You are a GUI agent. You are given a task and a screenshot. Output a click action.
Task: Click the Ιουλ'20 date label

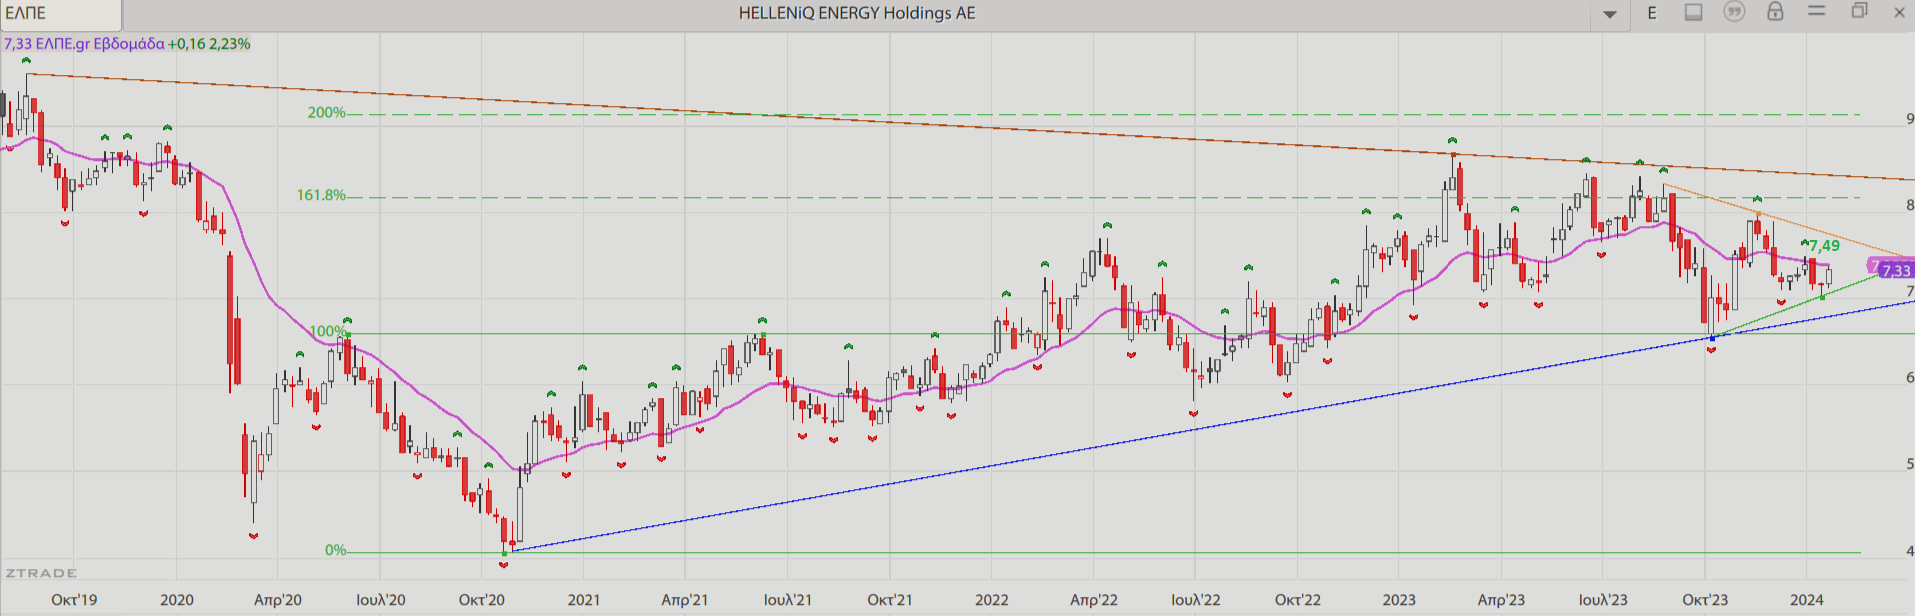(381, 600)
